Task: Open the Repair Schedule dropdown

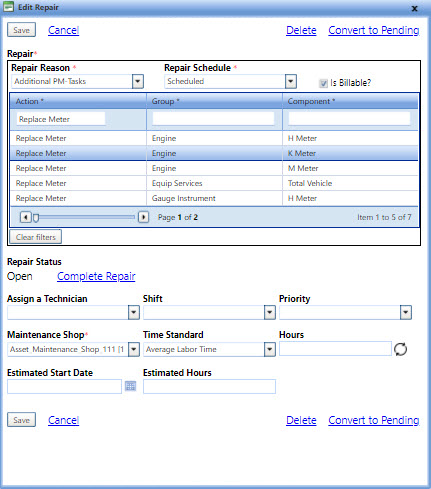Action: 291,81
